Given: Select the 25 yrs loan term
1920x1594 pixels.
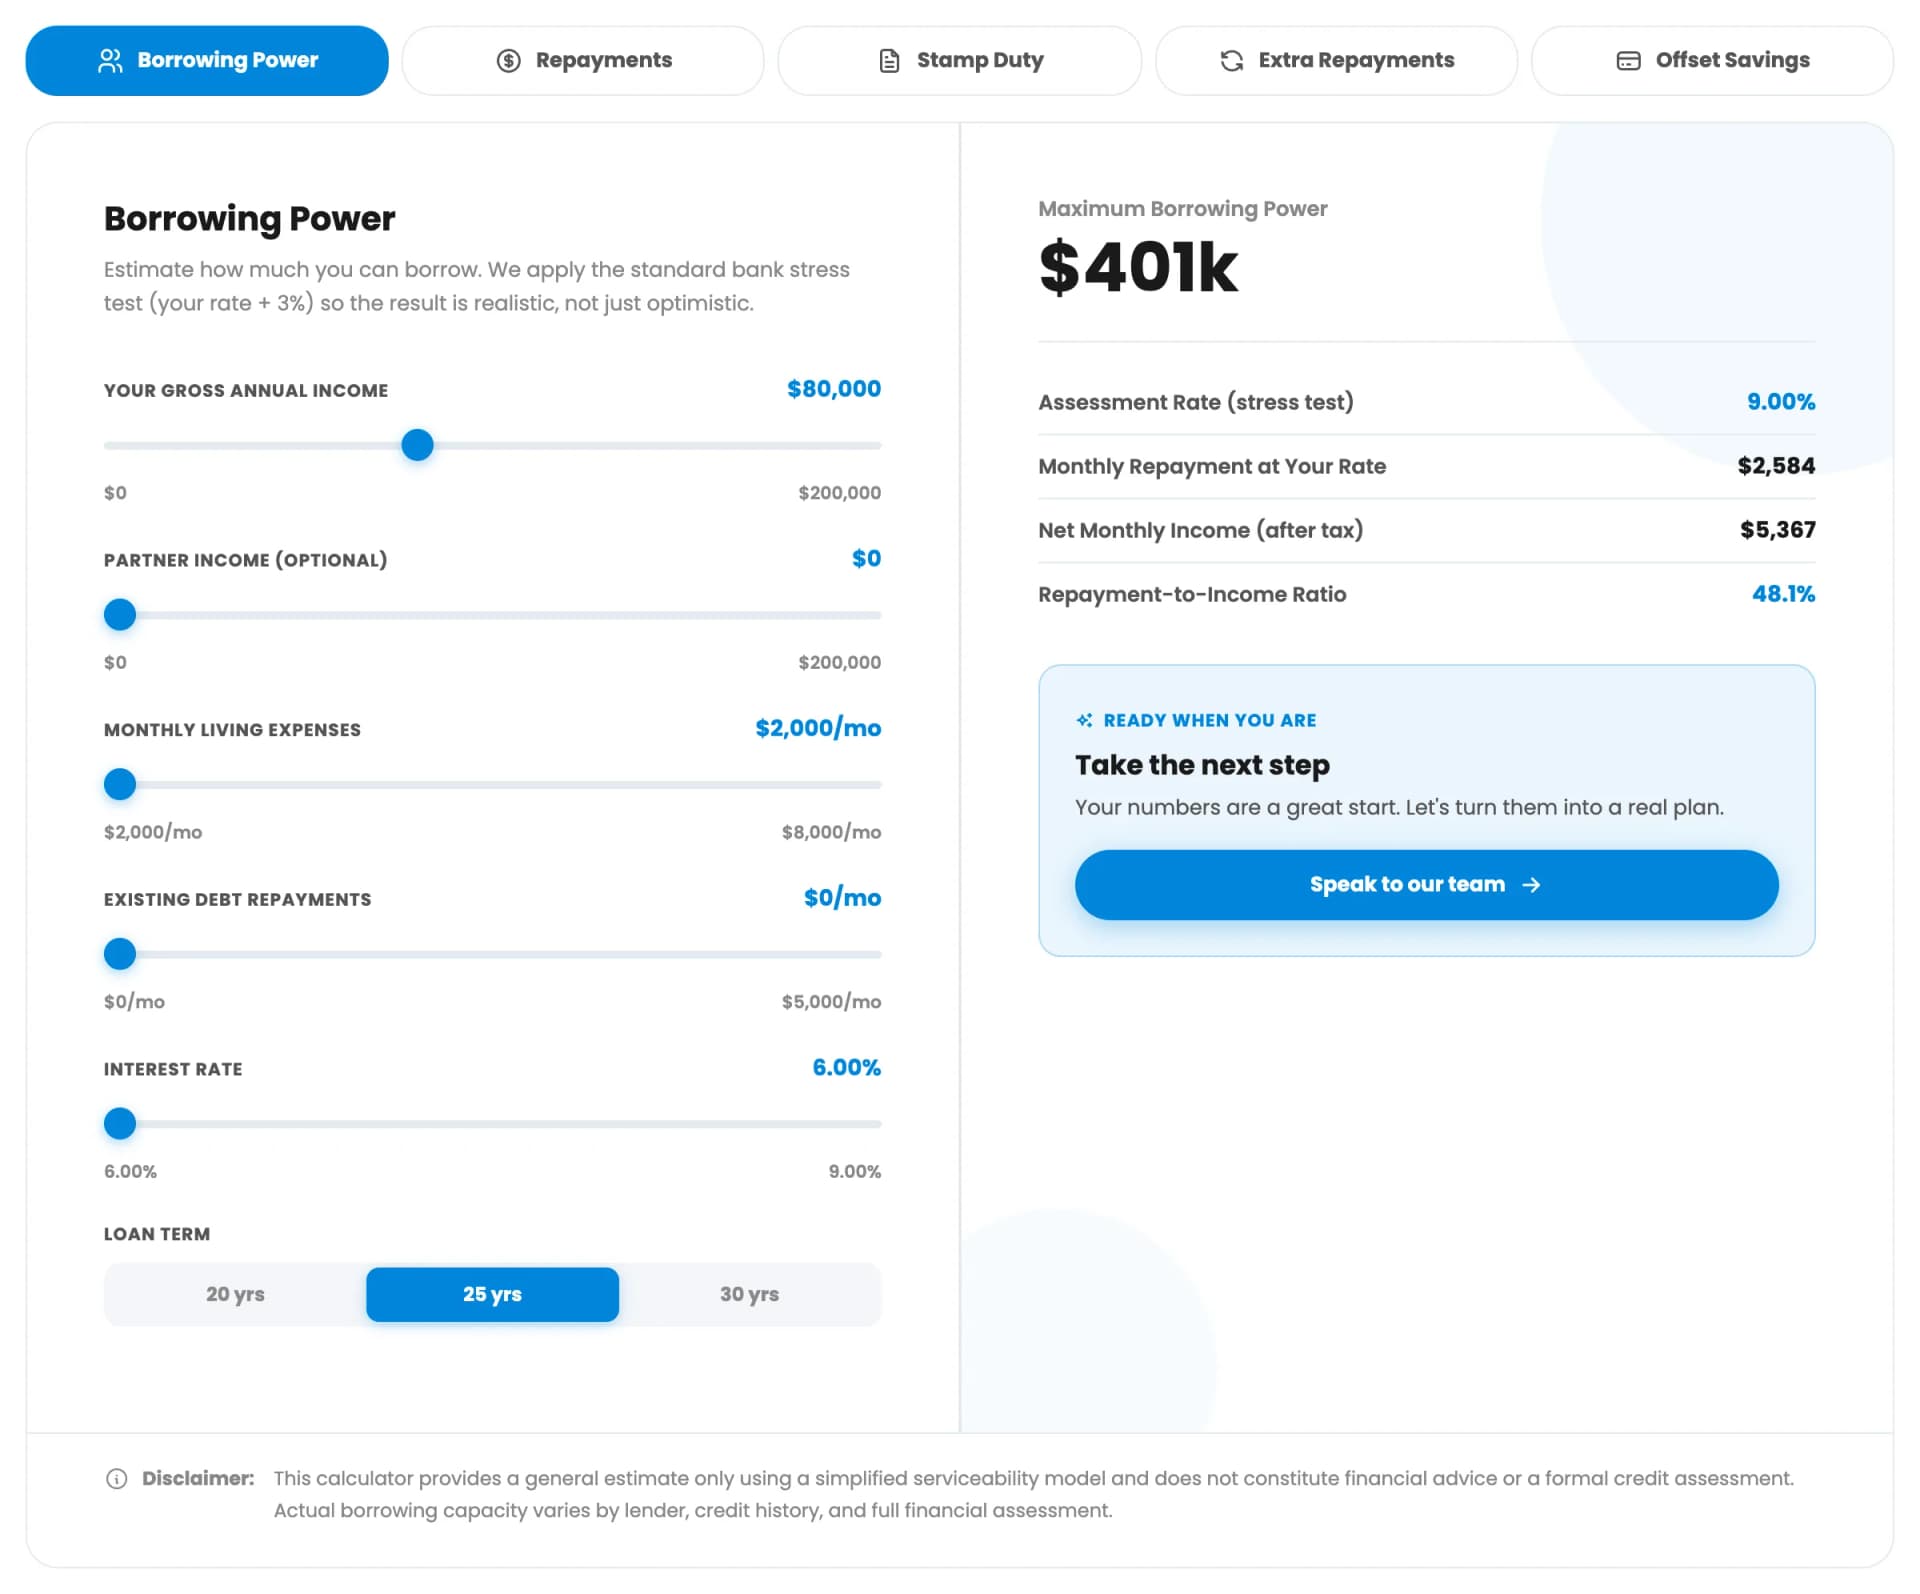Looking at the screenshot, I should click(492, 1294).
